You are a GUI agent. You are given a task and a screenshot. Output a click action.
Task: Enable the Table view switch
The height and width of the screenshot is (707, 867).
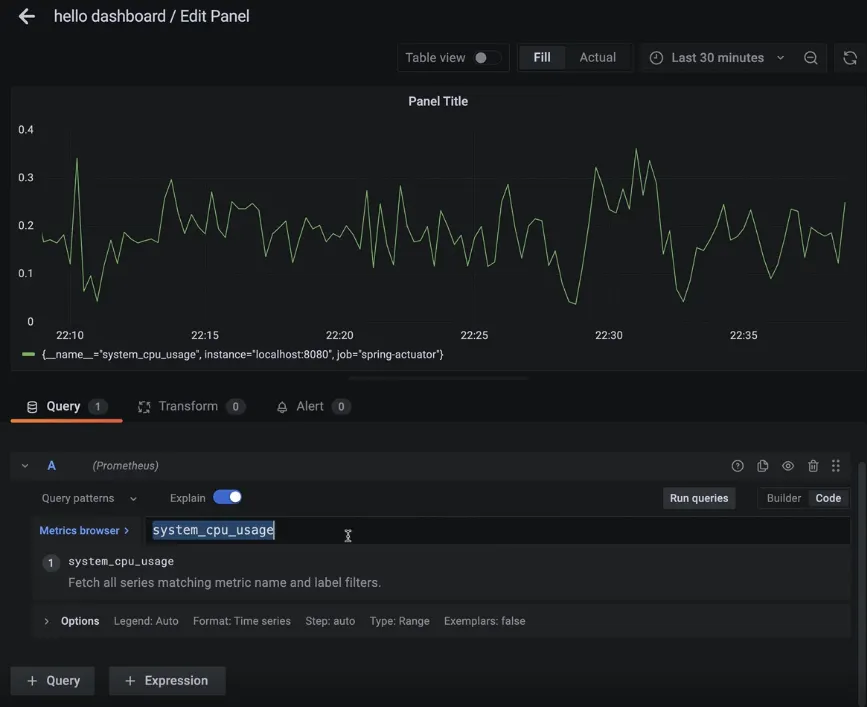486,58
